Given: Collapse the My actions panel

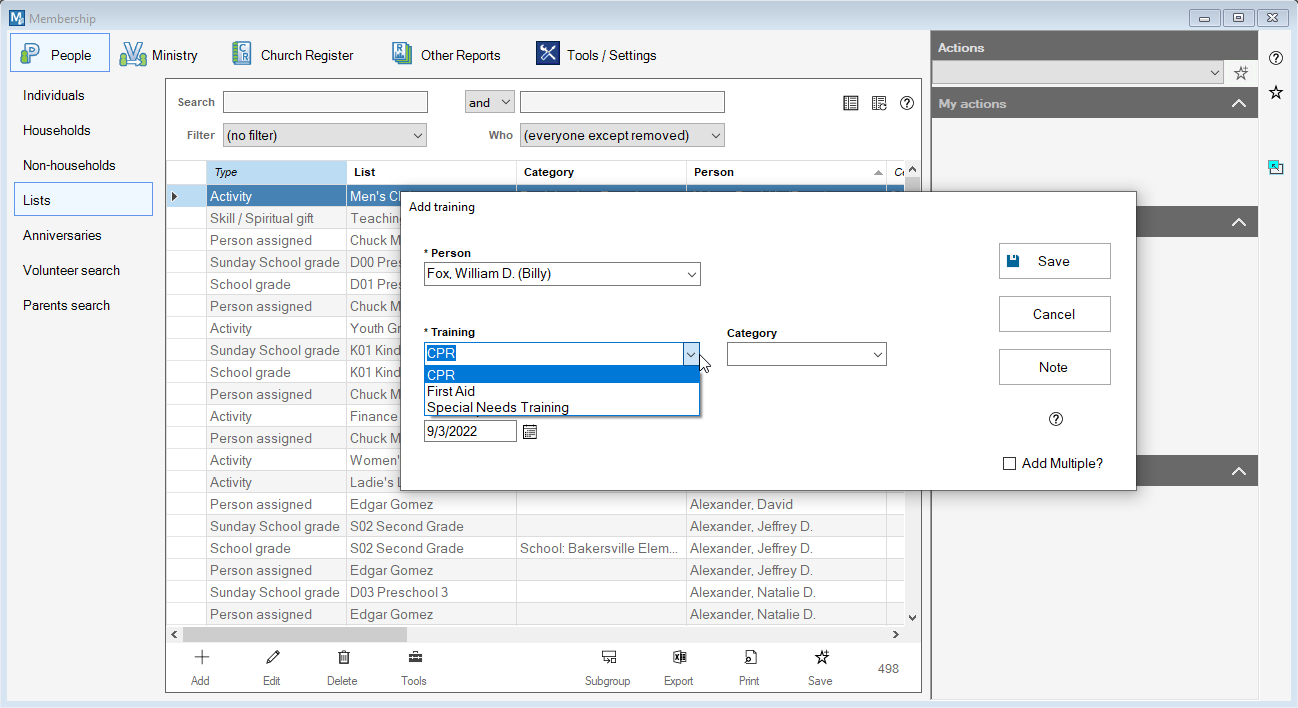Looking at the screenshot, I should (x=1239, y=104).
